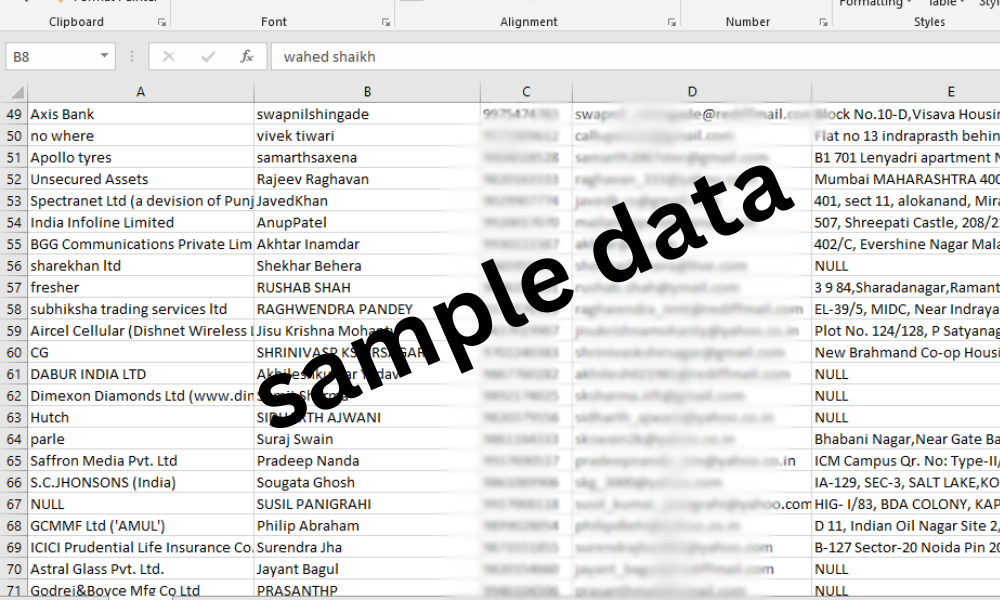
Task: Click the B-127 Sector-20 Noida address cell
Action: click(906, 548)
